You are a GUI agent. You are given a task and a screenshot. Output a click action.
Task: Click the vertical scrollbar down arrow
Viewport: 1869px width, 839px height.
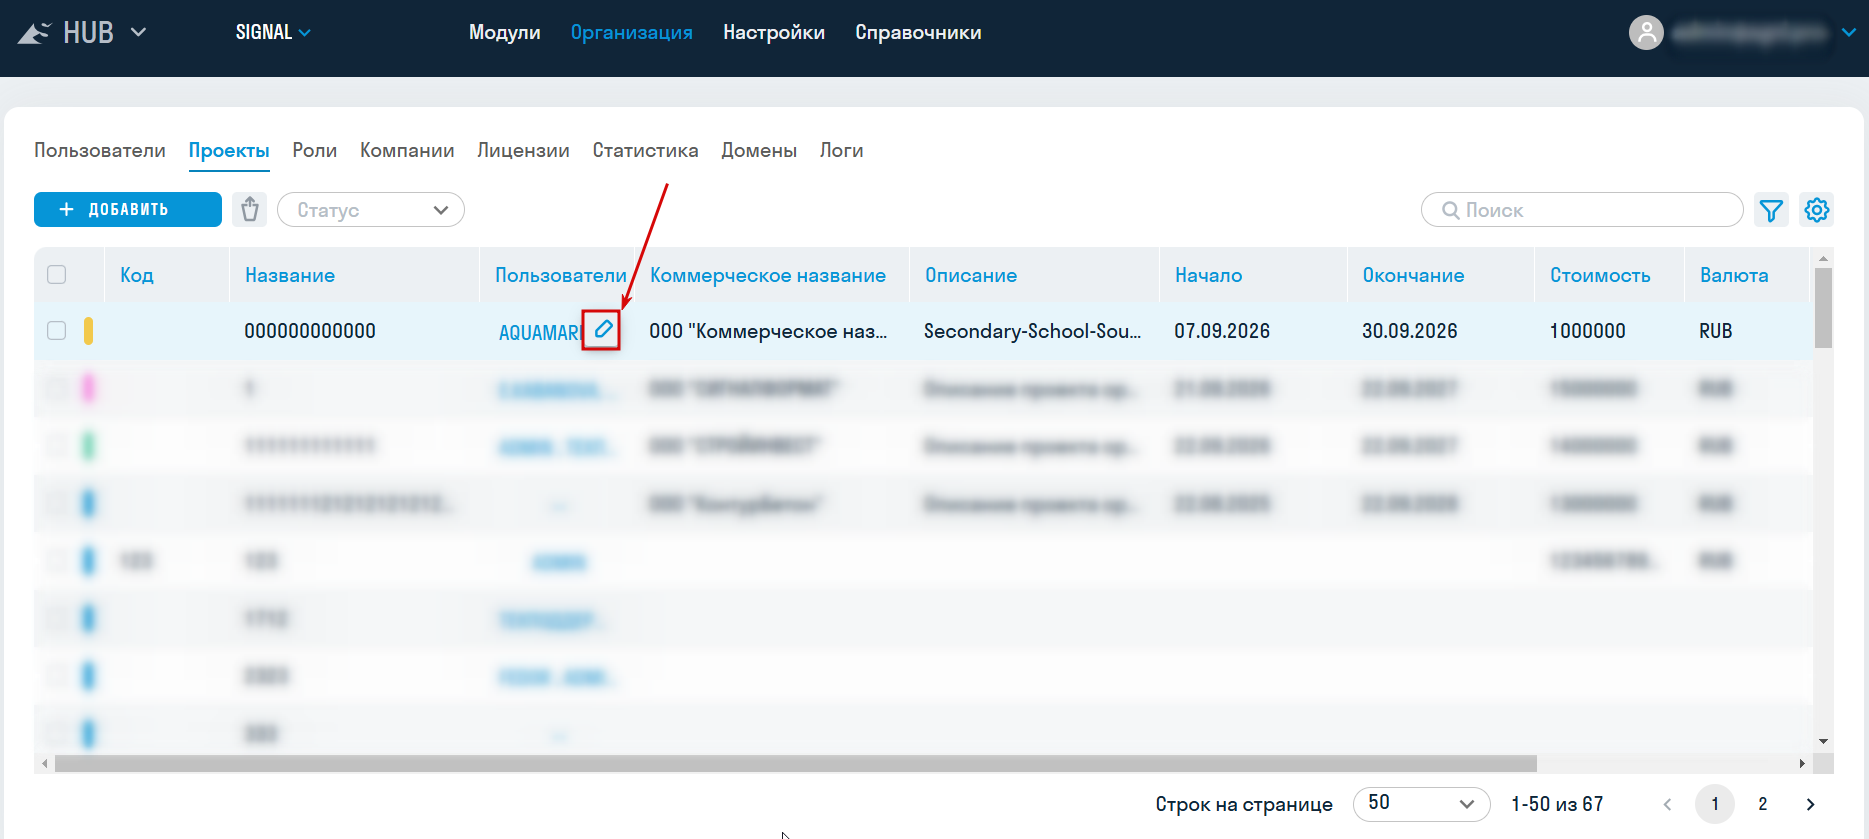1823,742
